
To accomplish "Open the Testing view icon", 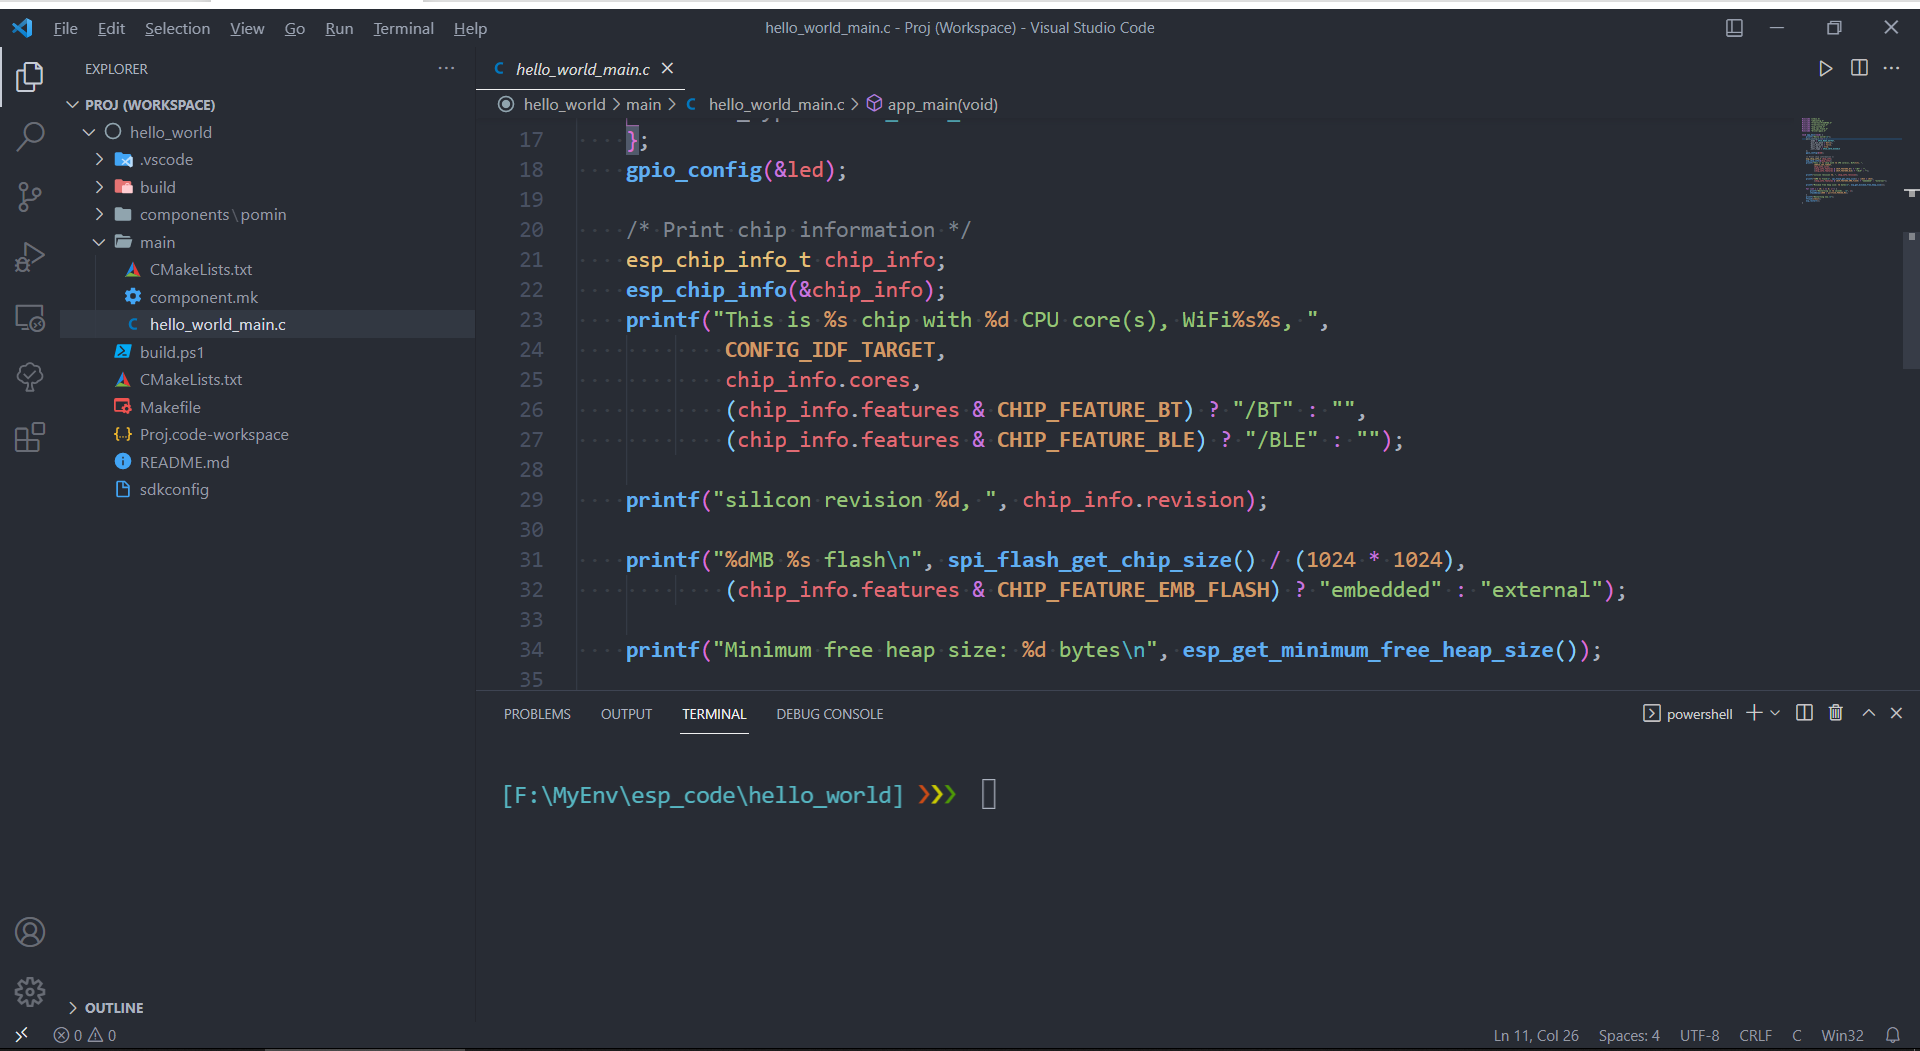I will click(30, 377).
